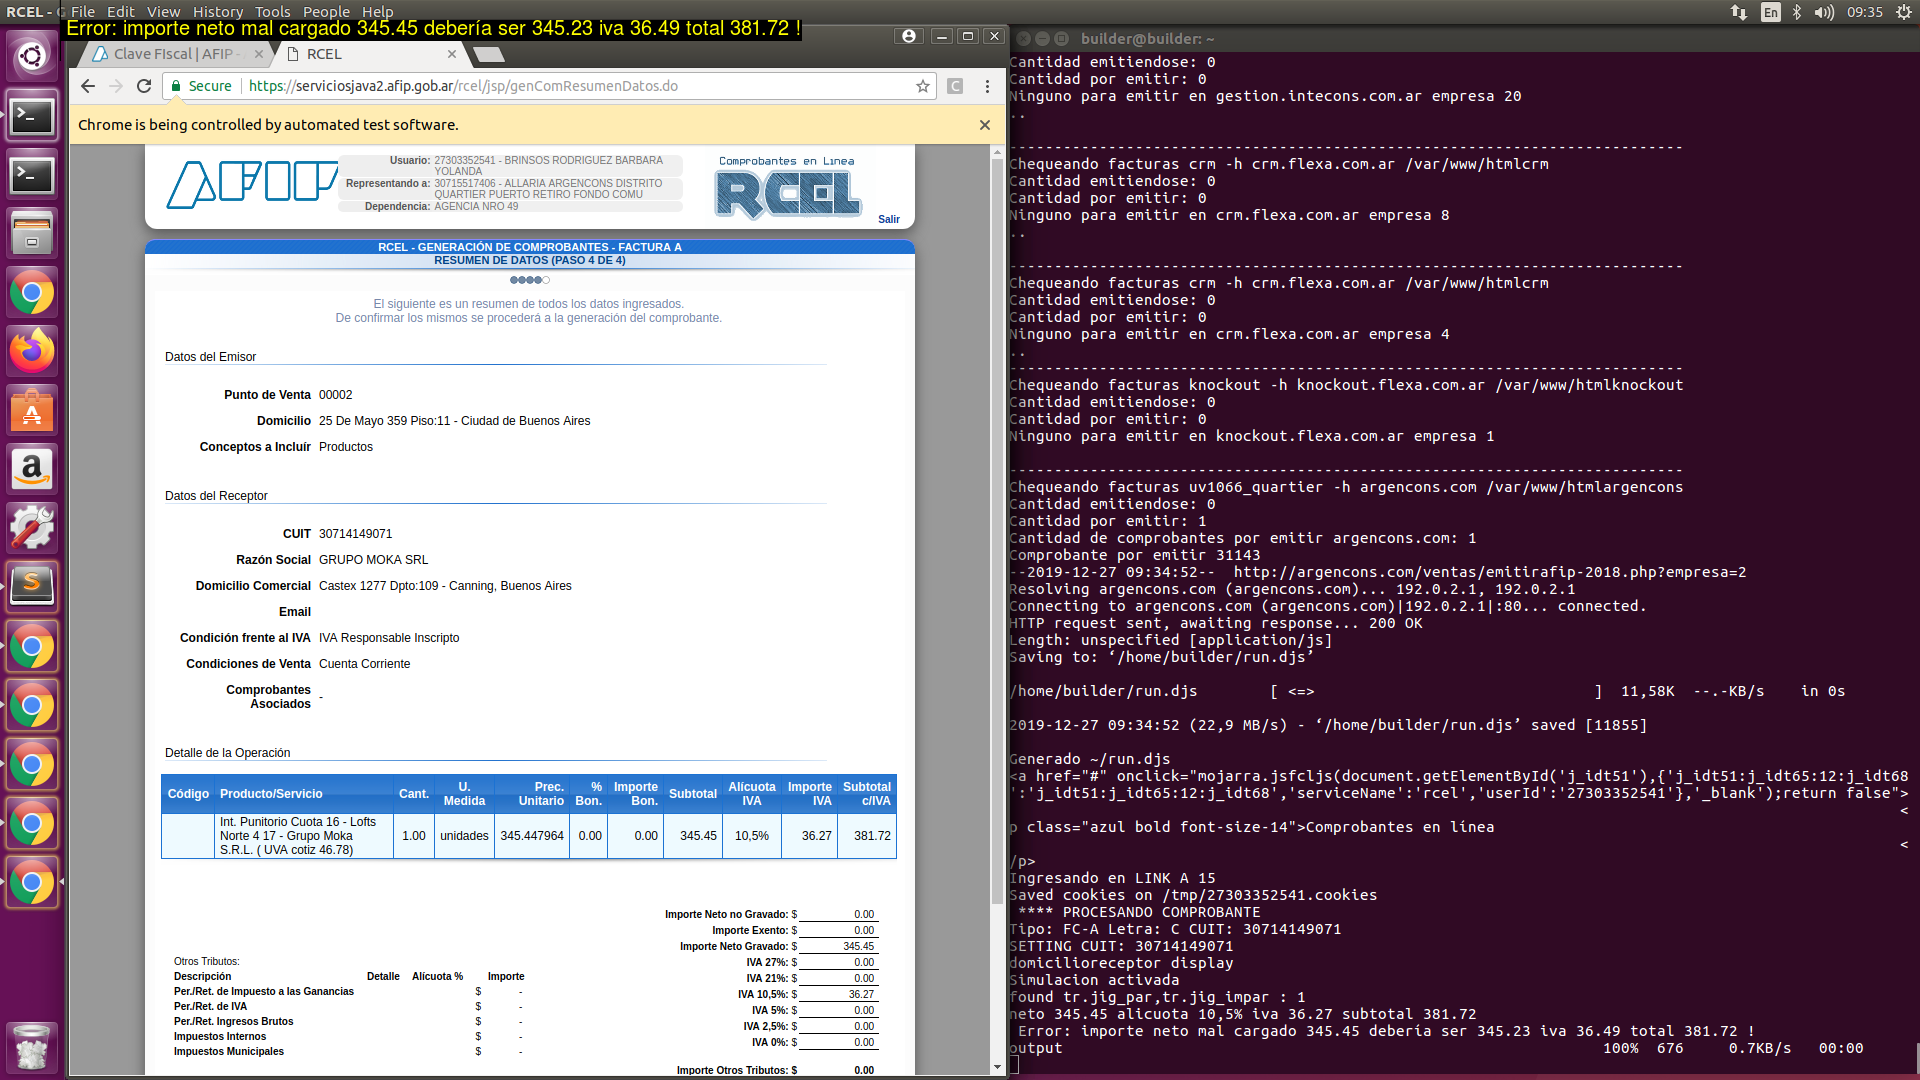1920x1080 pixels.
Task: Open System Settings wrench icon
Action: click(32, 529)
